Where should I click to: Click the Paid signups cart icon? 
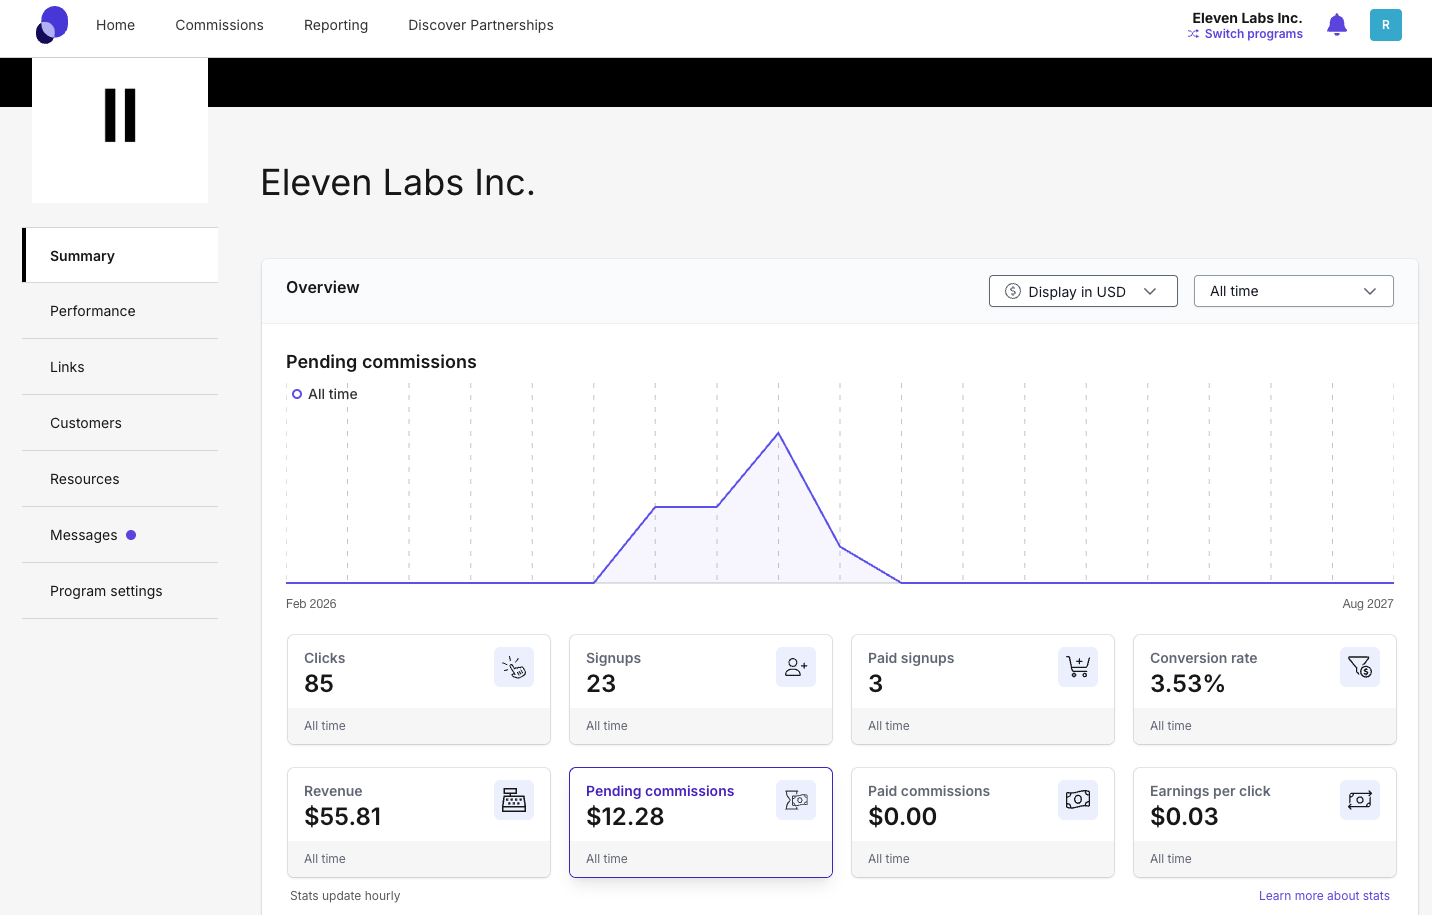pos(1078,667)
